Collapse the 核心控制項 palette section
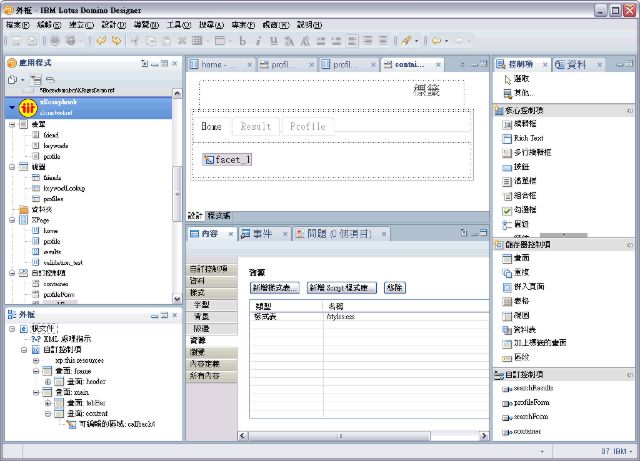The width and height of the screenshot is (640, 461). (498, 110)
